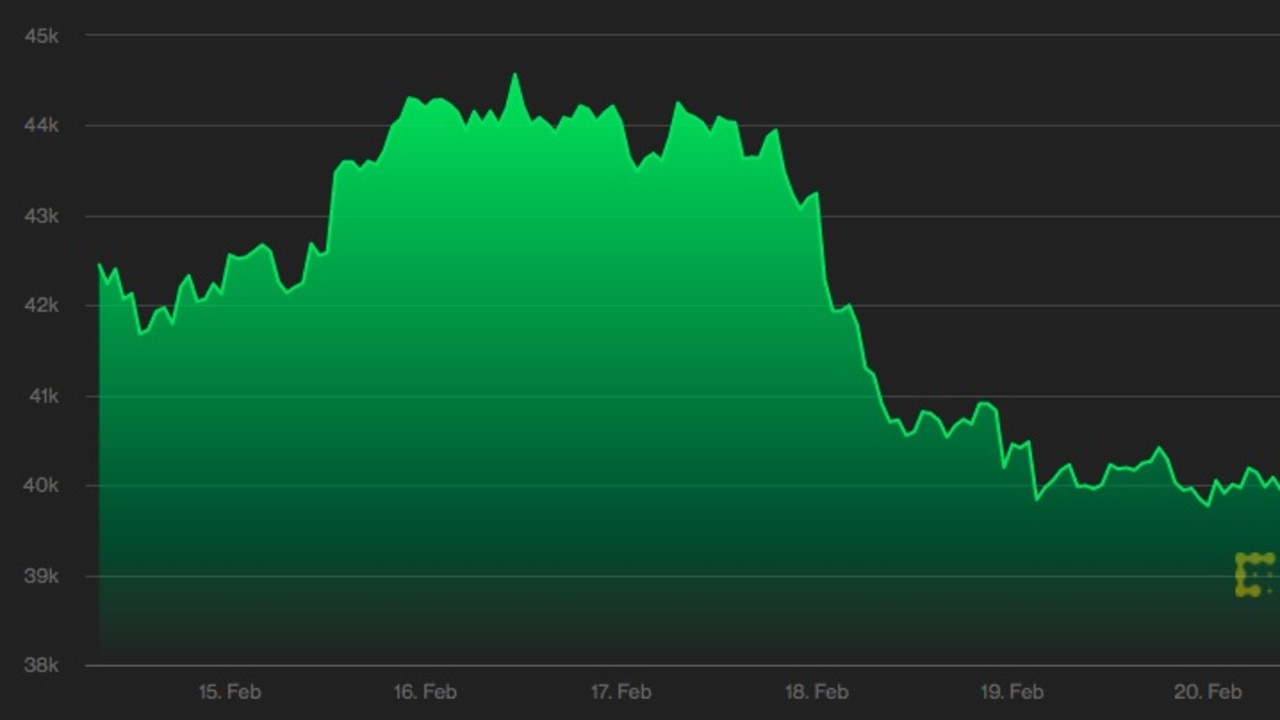Click the 17. Feb date label

tap(621, 691)
